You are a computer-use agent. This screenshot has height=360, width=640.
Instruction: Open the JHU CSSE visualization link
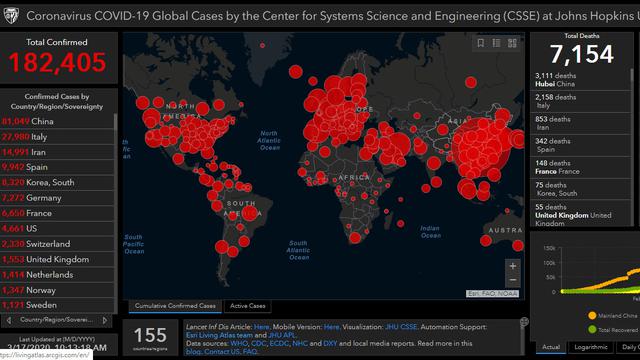401,327
